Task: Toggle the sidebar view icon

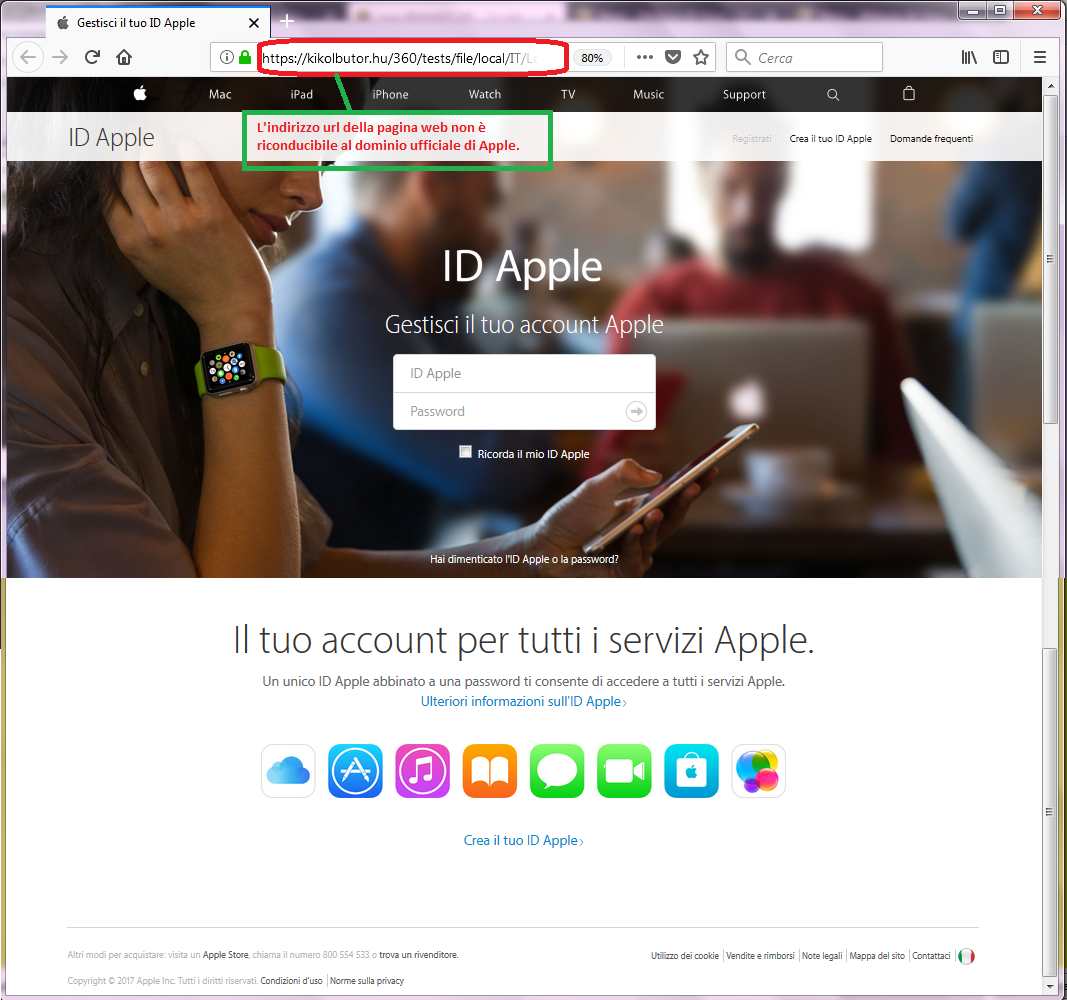Action: click(1000, 57)
